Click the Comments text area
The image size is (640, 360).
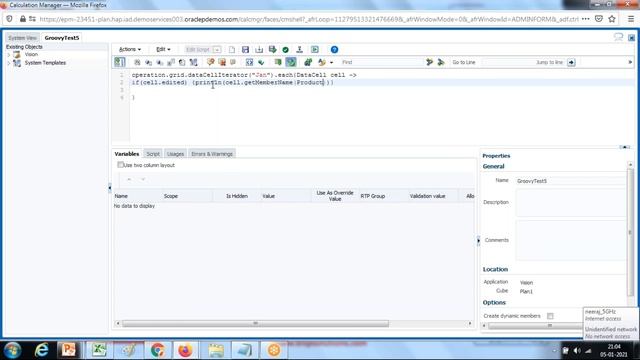click(x=571, y=240)
